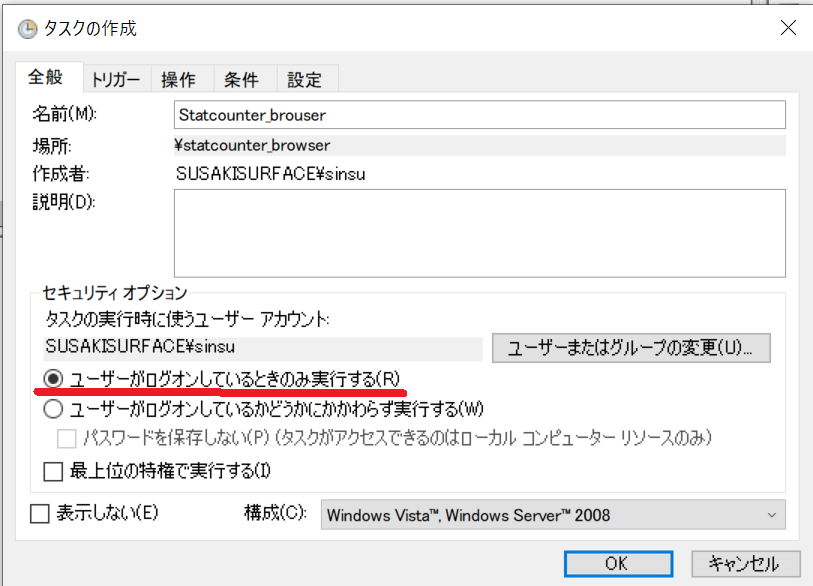Click the 作成者 value SUSAKISURFACE¥sinsu
This screenshot has height=586, width=813.
coord(271,174)
